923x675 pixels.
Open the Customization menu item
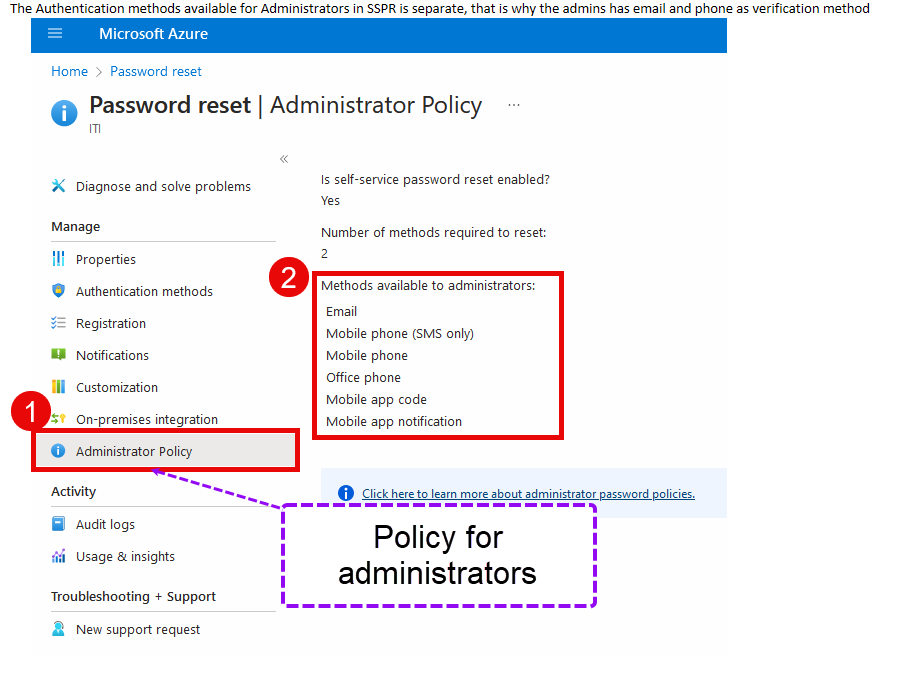pyautogui.click(x=117, y=387)
